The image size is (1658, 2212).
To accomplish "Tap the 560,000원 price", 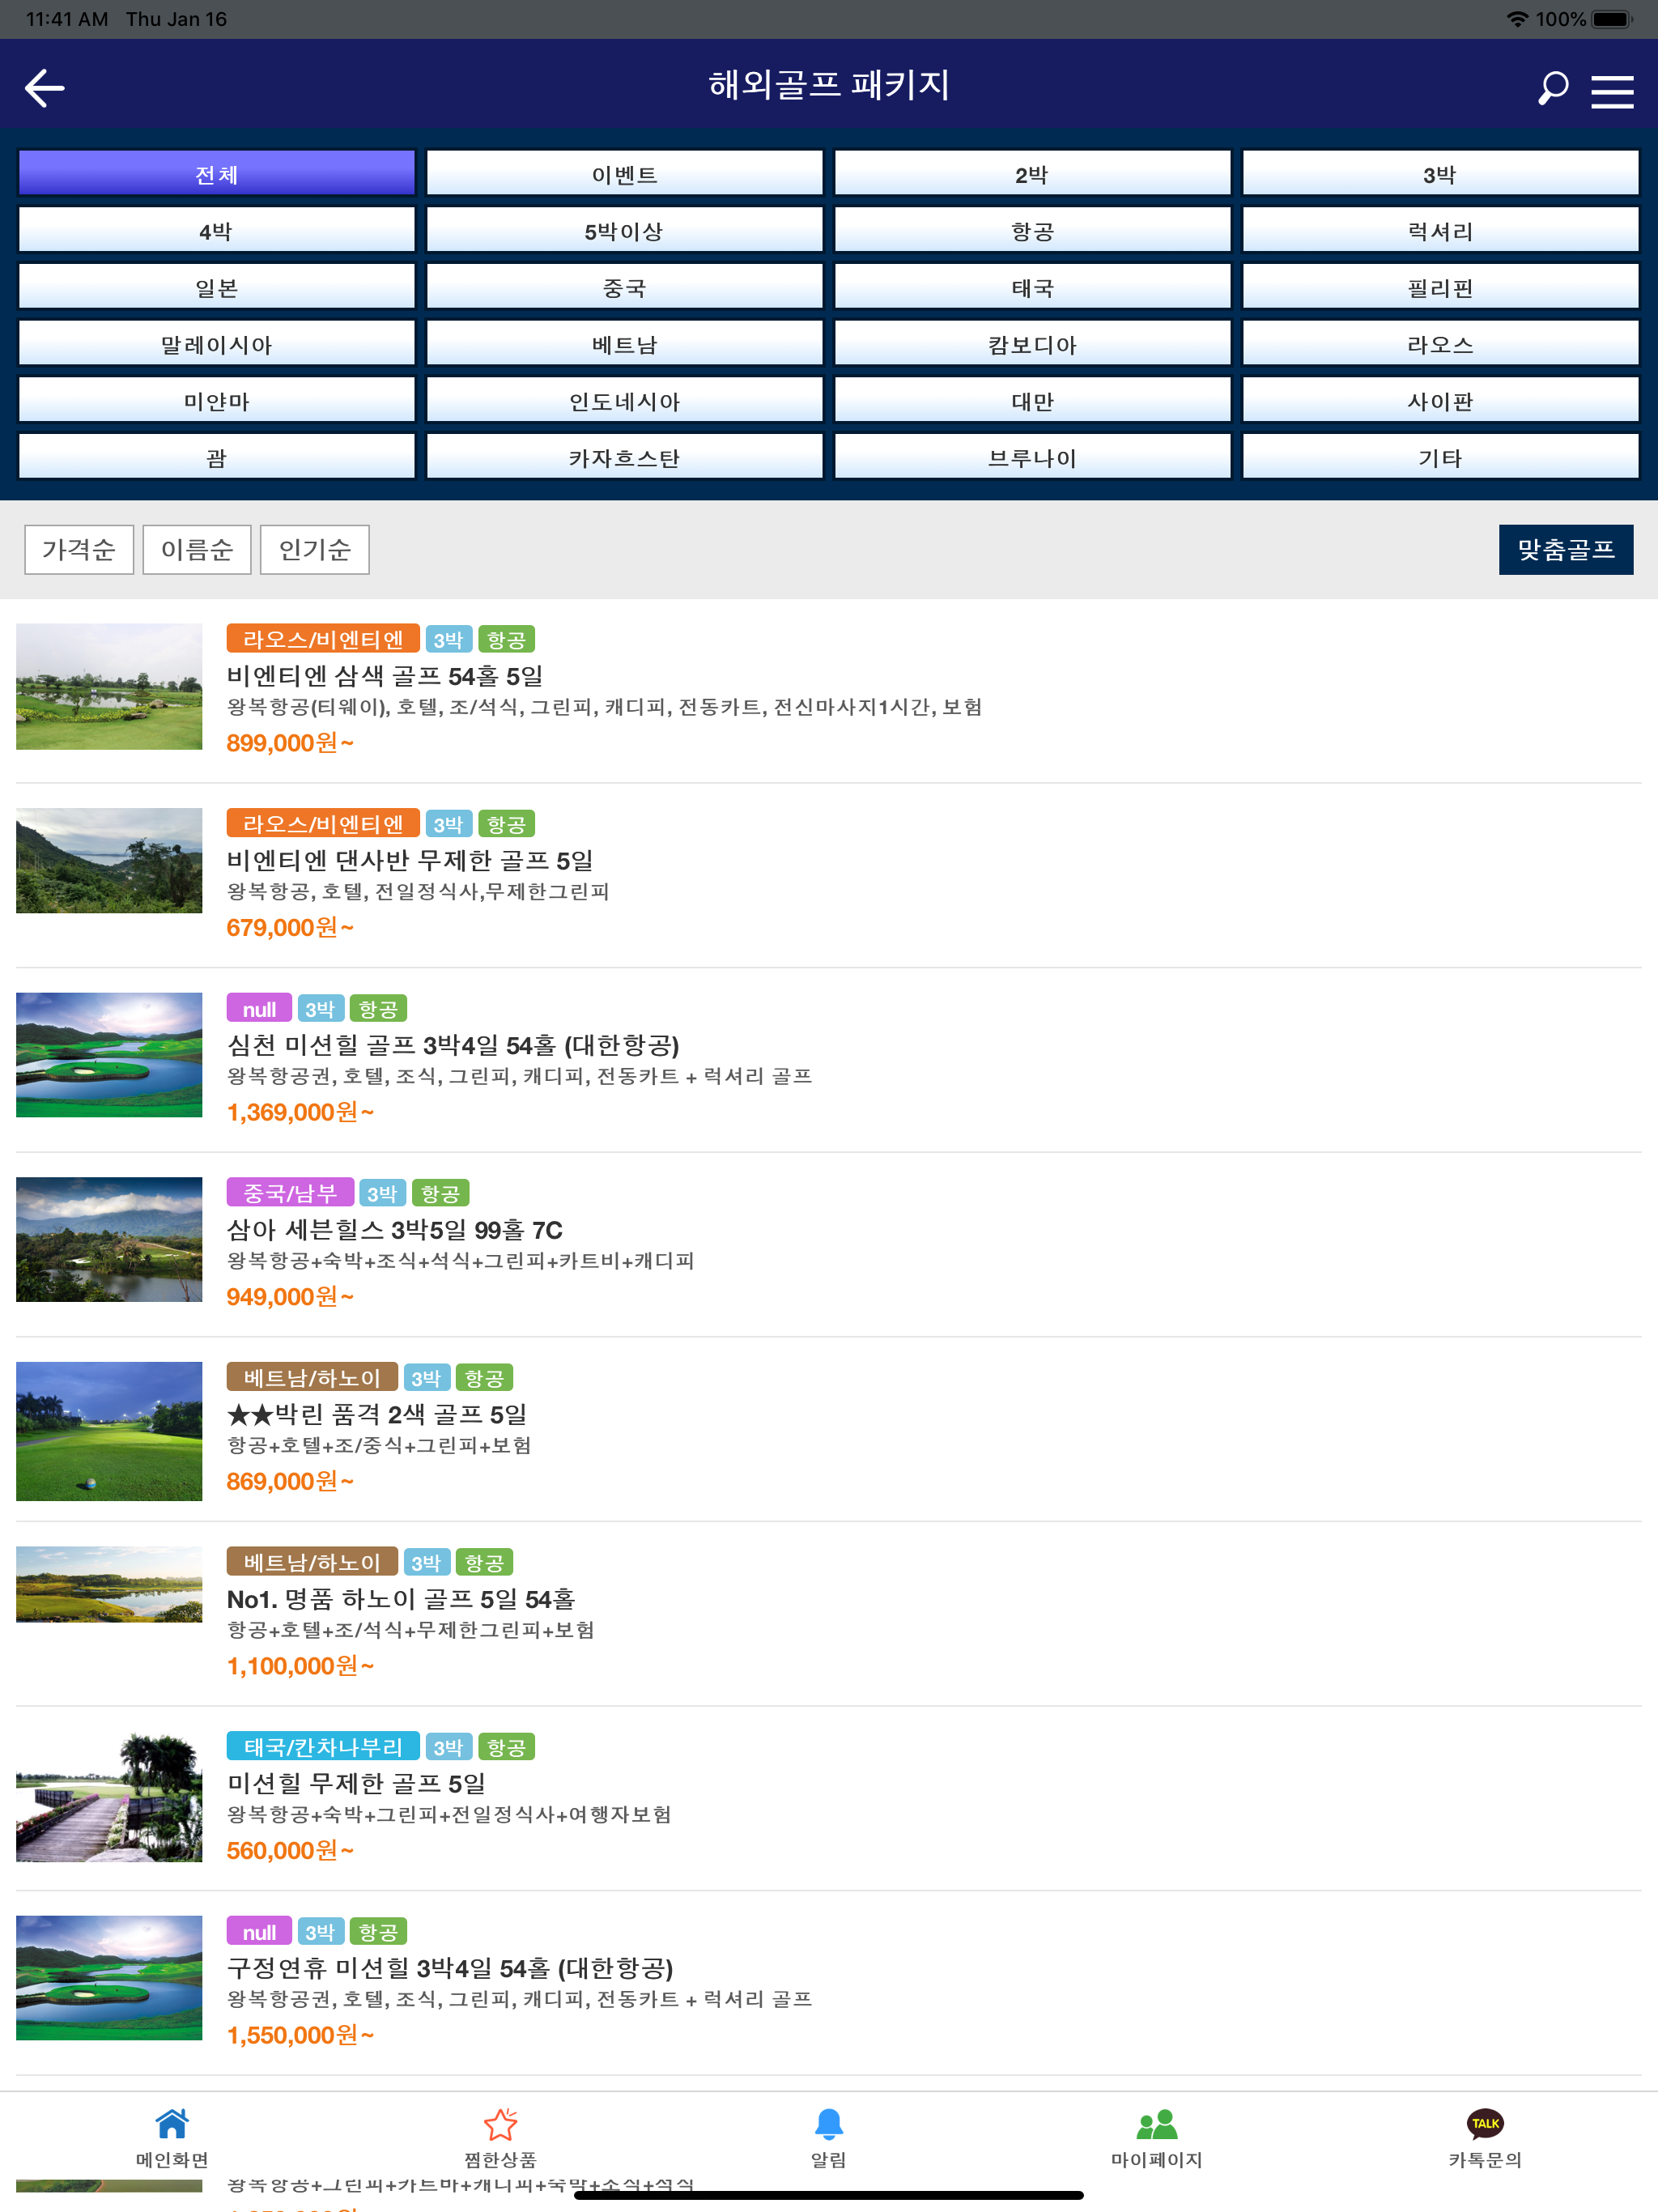I will click(290, 1850).
